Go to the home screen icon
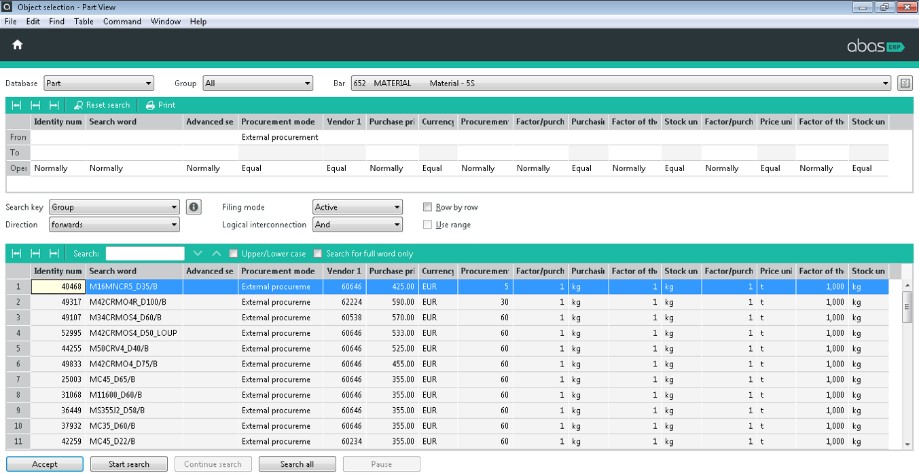The width and height of the screenshot is (919, 473). (17, 45)
